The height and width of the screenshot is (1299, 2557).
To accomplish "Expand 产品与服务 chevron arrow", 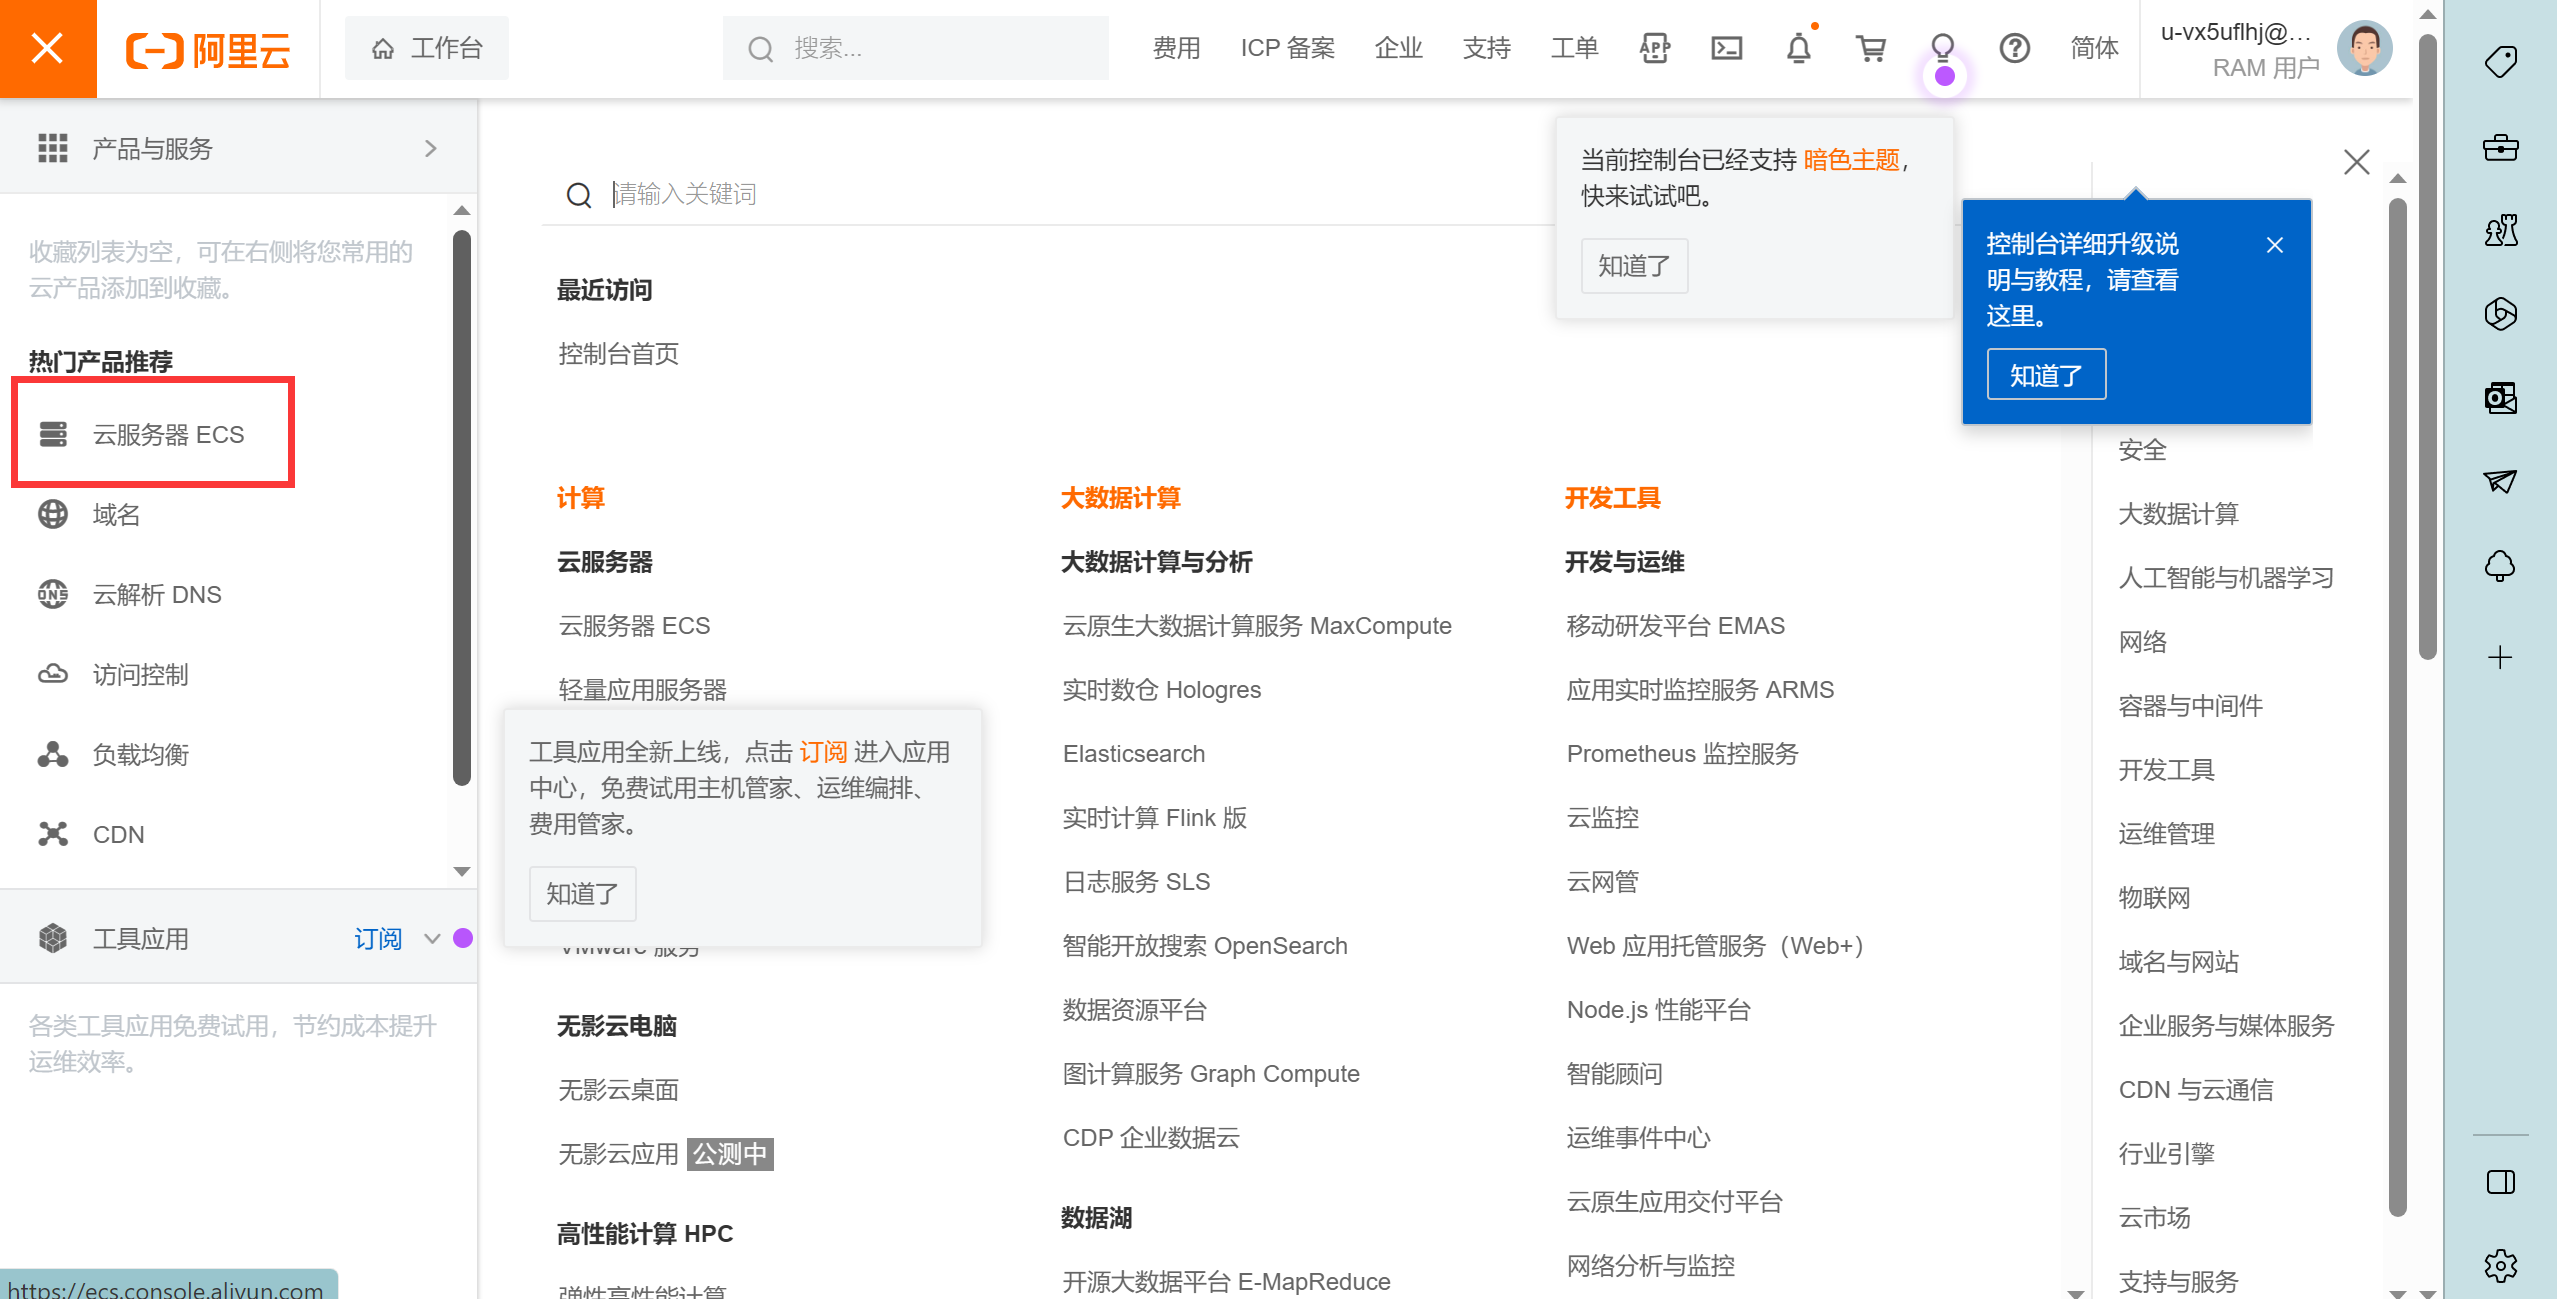I will [x=431, y=148].
